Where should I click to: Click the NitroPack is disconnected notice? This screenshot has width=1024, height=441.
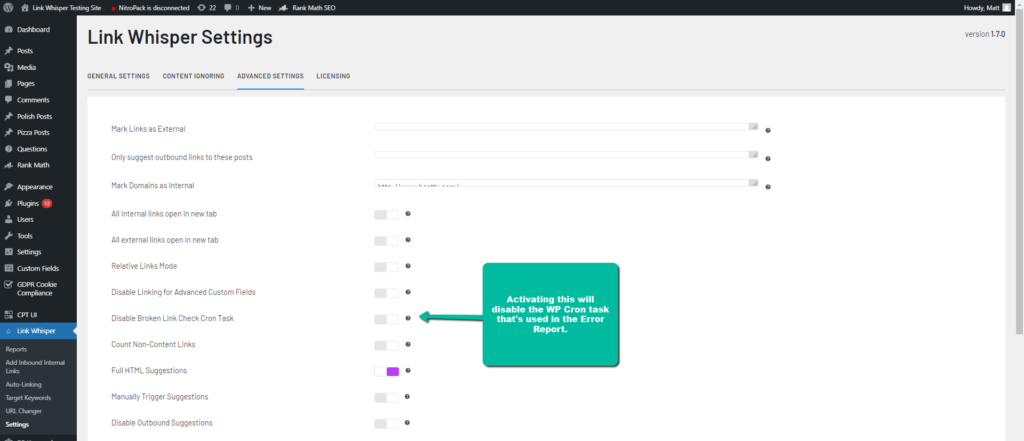(x=150, y=8)
